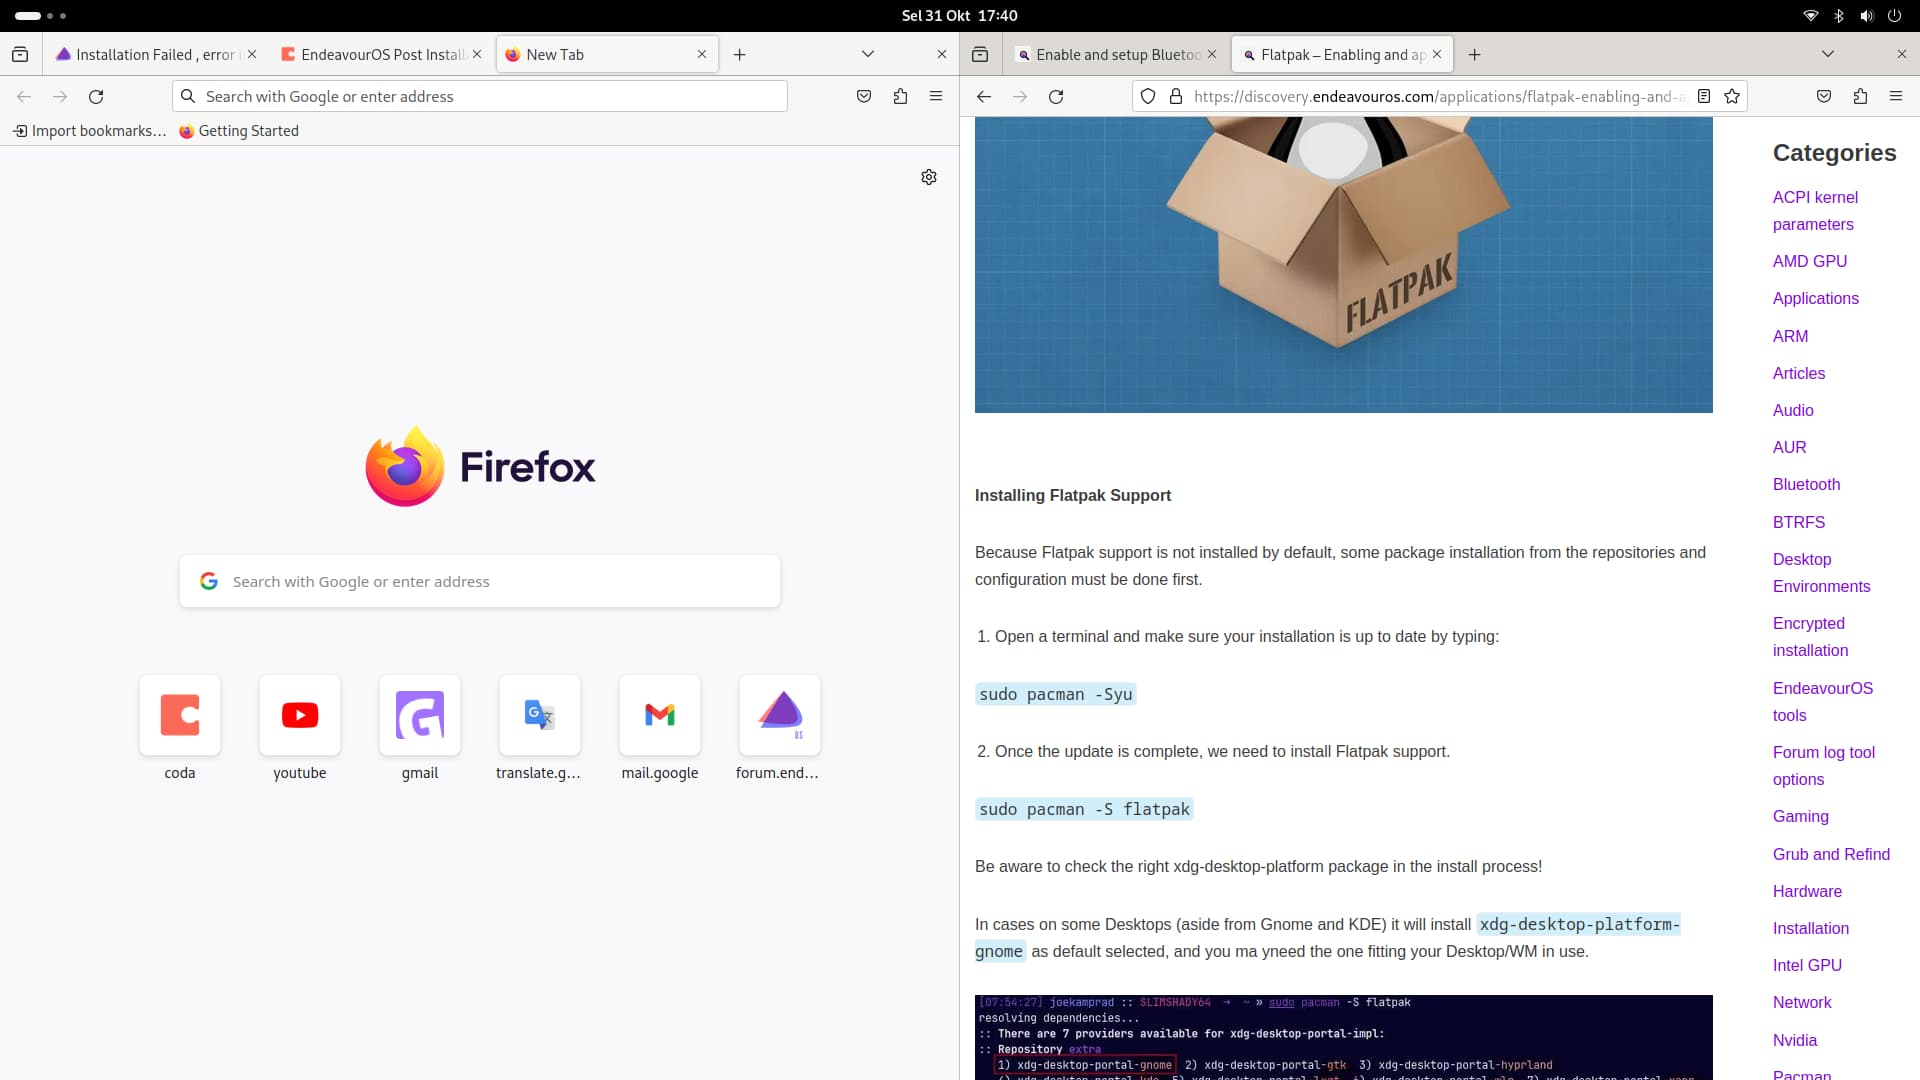The image size is (1920, 1080).
Task: Open AMD GPU category
Action: [x=1810, y=261]
